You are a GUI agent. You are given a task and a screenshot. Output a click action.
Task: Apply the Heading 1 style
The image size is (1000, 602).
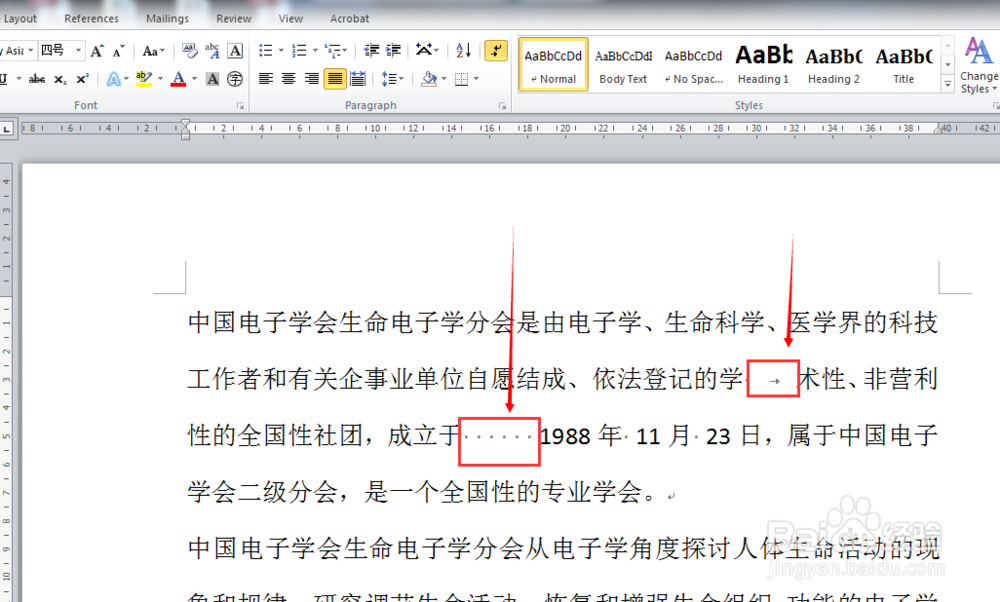(x=763, y=64)
